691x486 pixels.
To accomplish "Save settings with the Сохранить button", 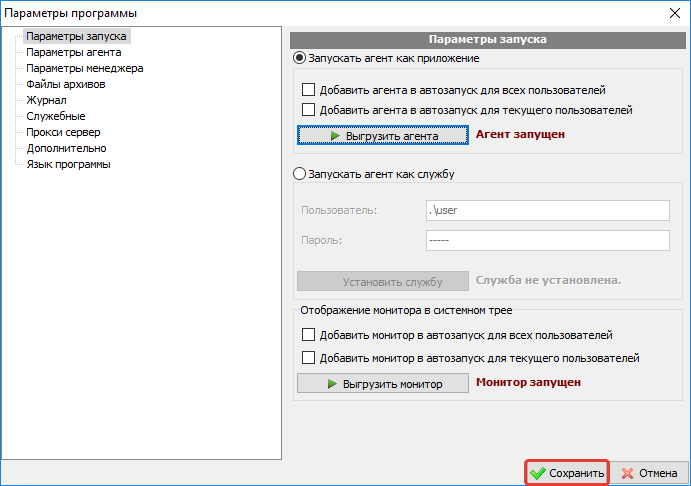I will tap(567, 473).
